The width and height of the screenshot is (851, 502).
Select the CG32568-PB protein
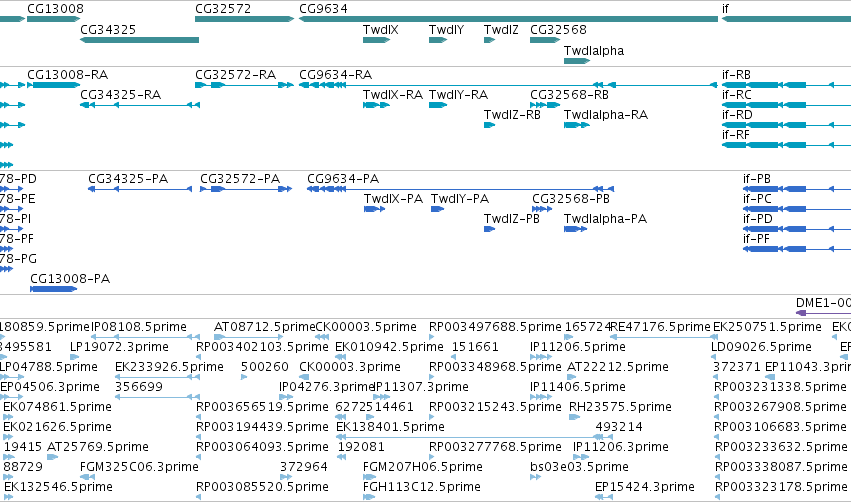pos(542,209)
